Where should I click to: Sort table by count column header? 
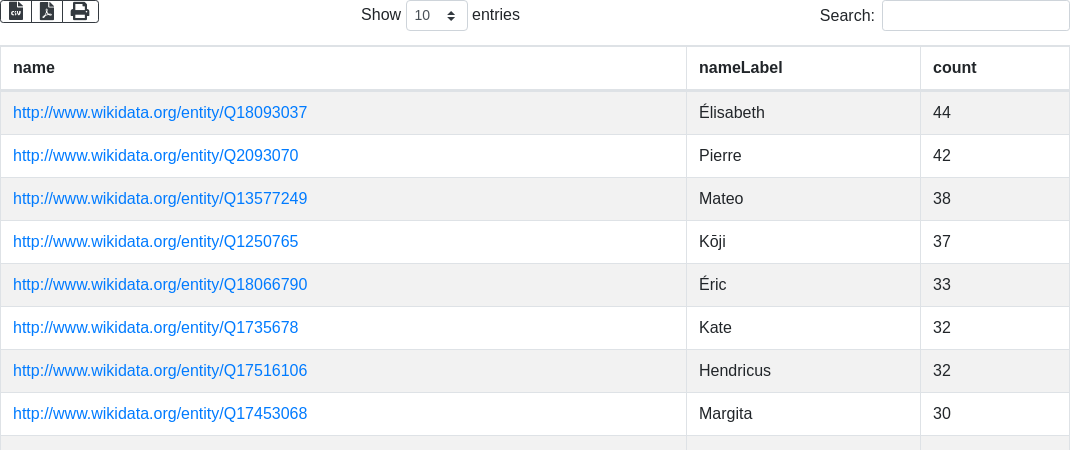pyautogui.click(x=954, y=68)
